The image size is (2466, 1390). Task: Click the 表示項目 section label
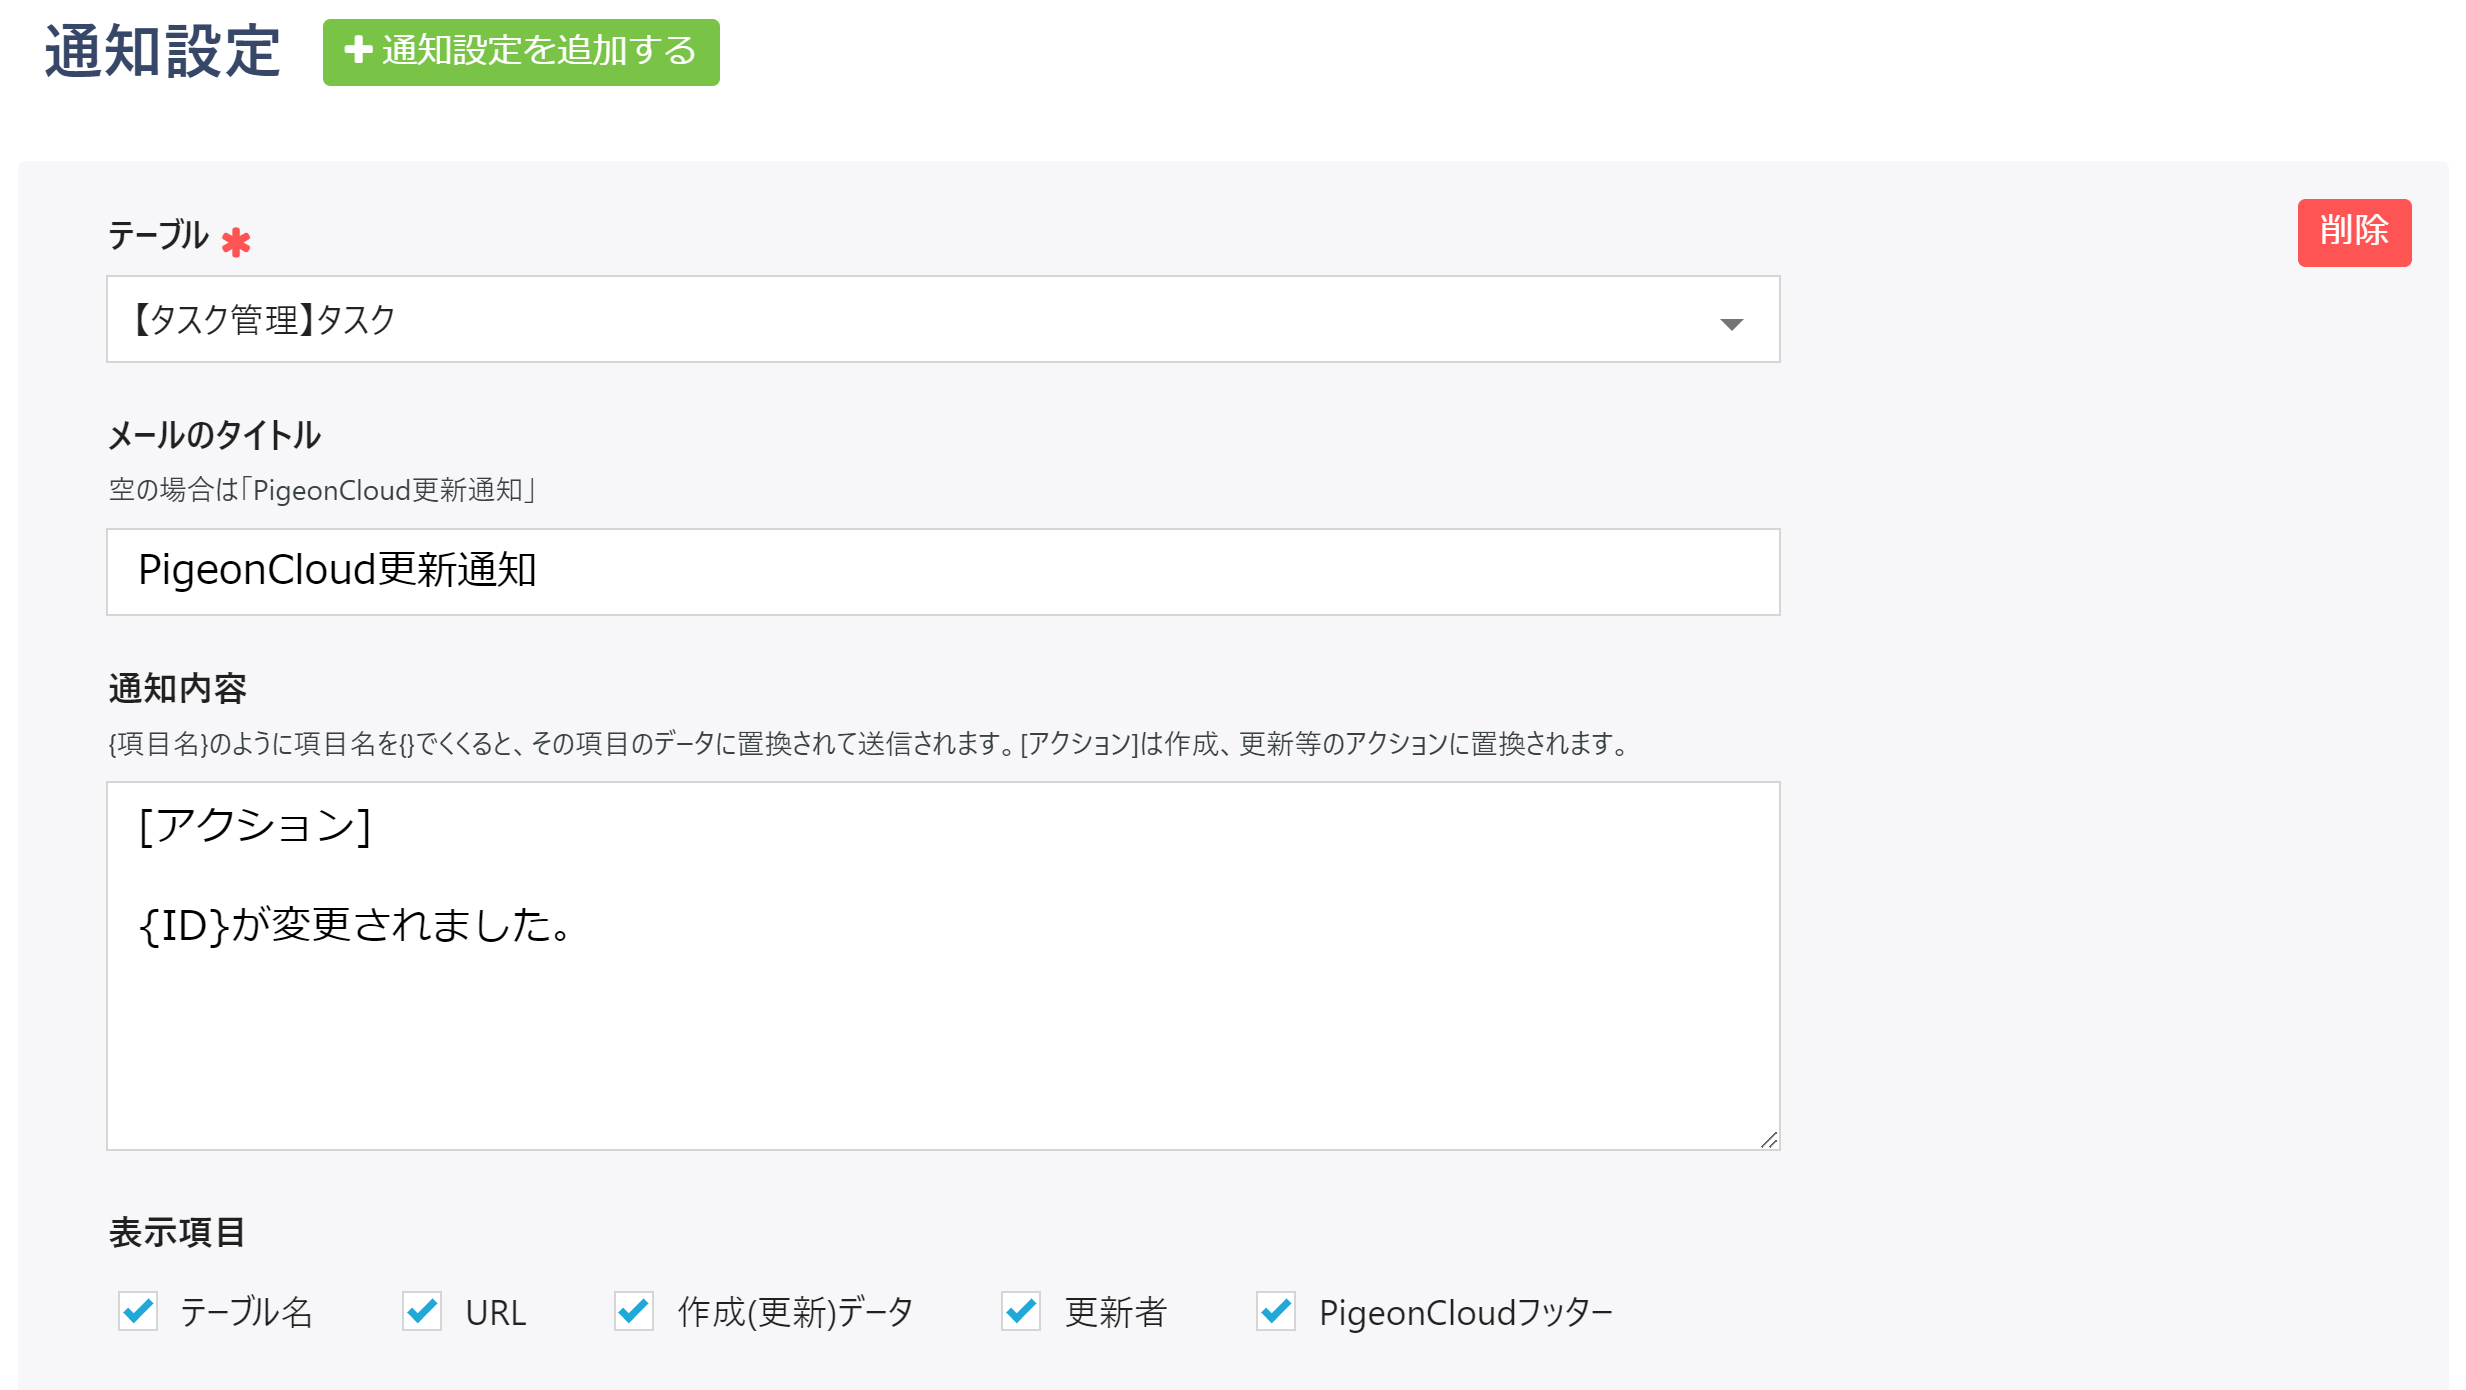pos(178,1230)
